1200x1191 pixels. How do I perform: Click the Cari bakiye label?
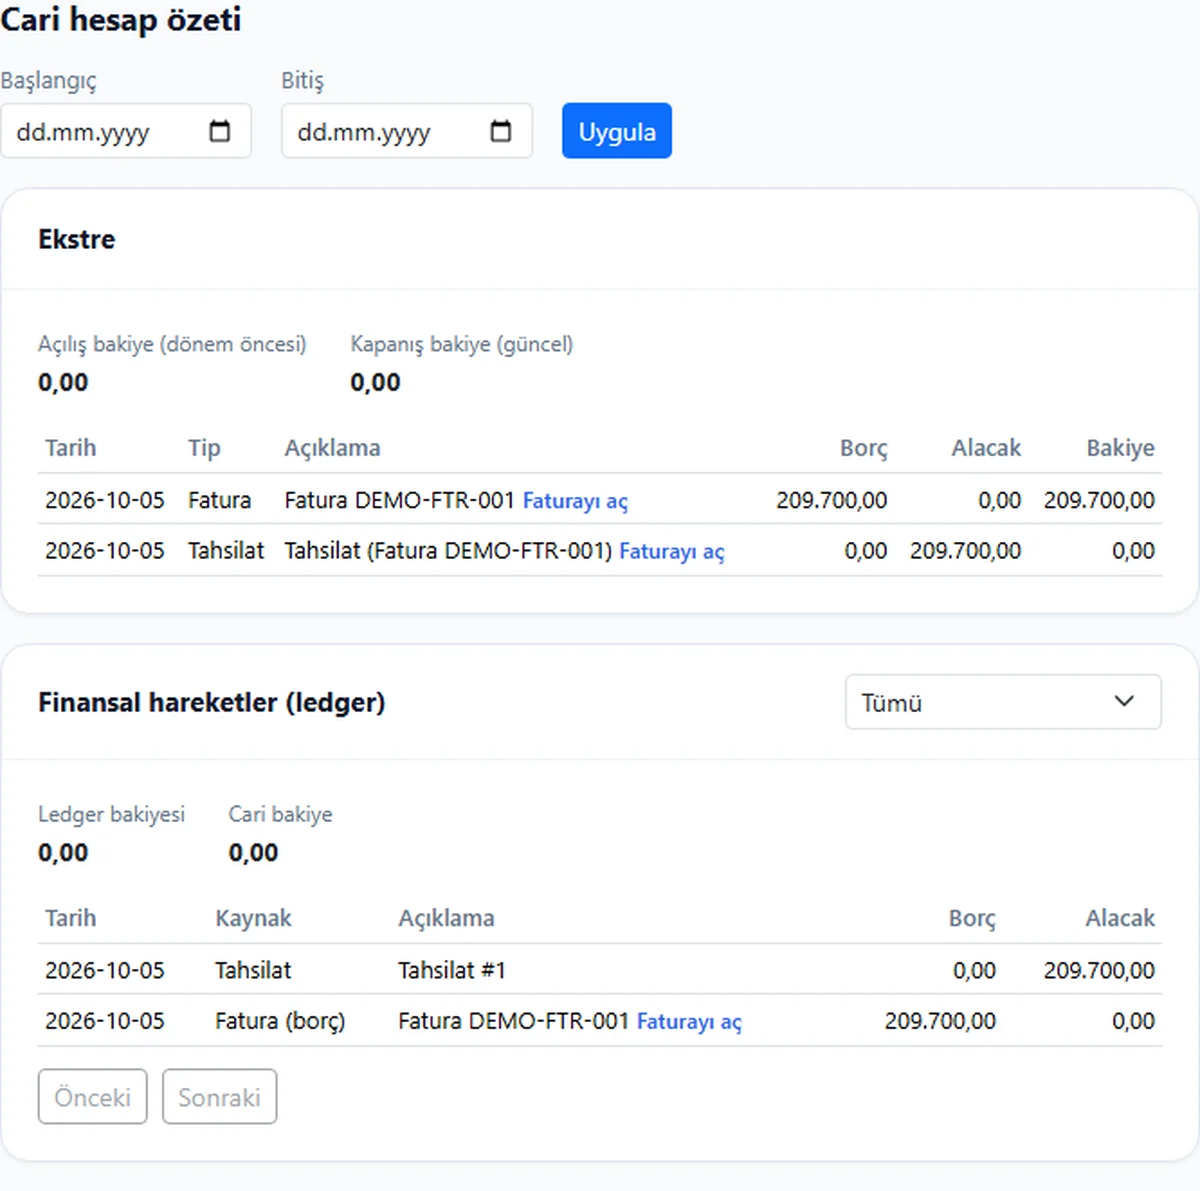(280, 815)
